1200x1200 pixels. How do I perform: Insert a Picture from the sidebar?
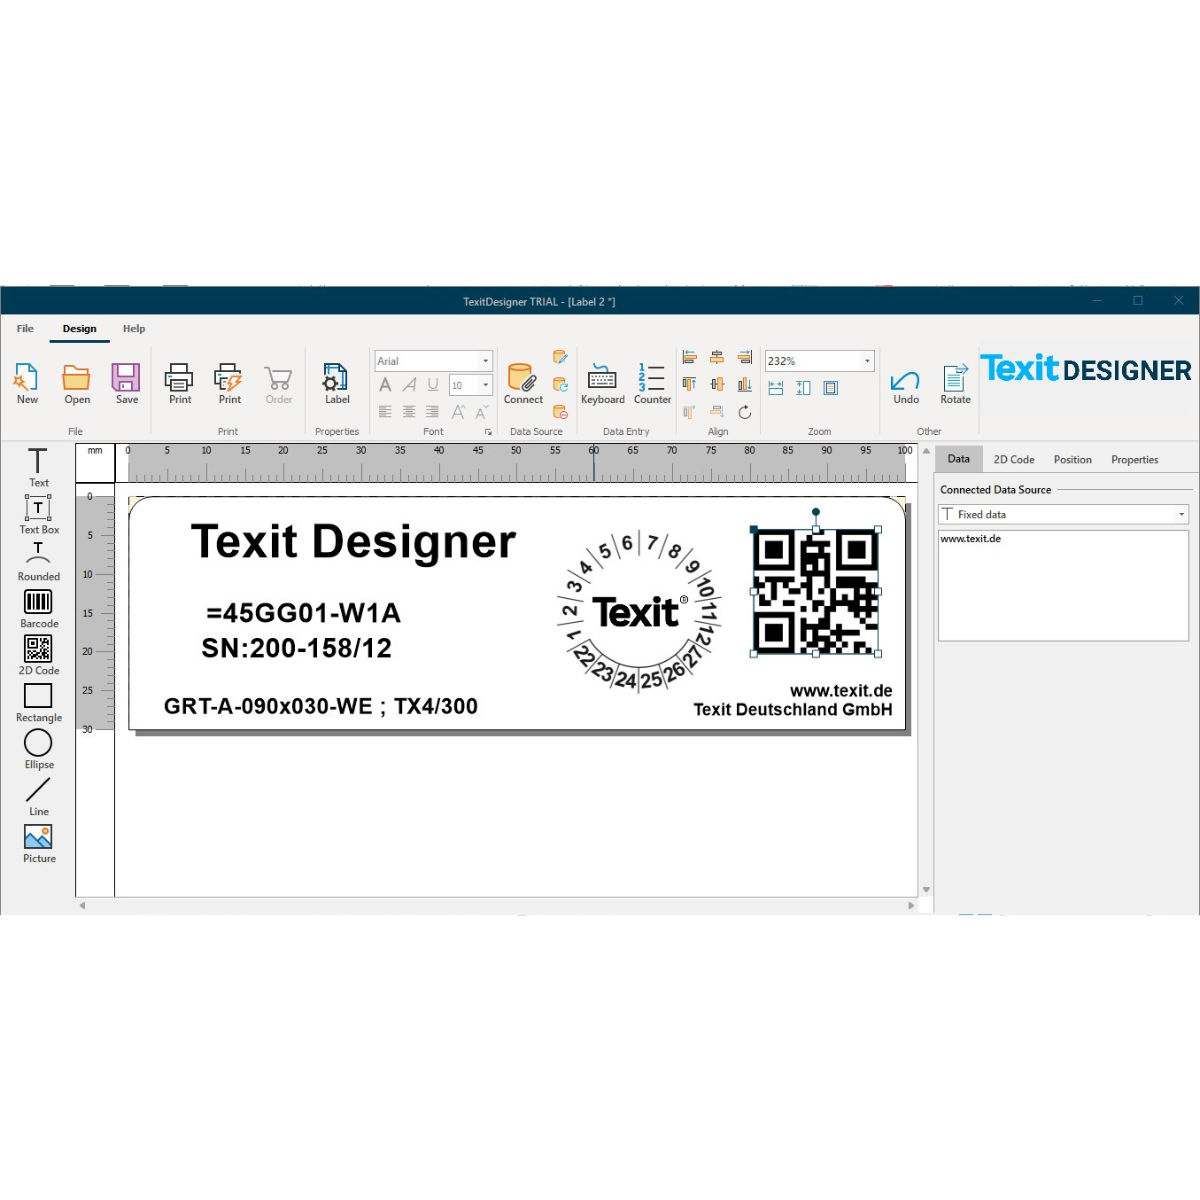[x=38, y=843]
